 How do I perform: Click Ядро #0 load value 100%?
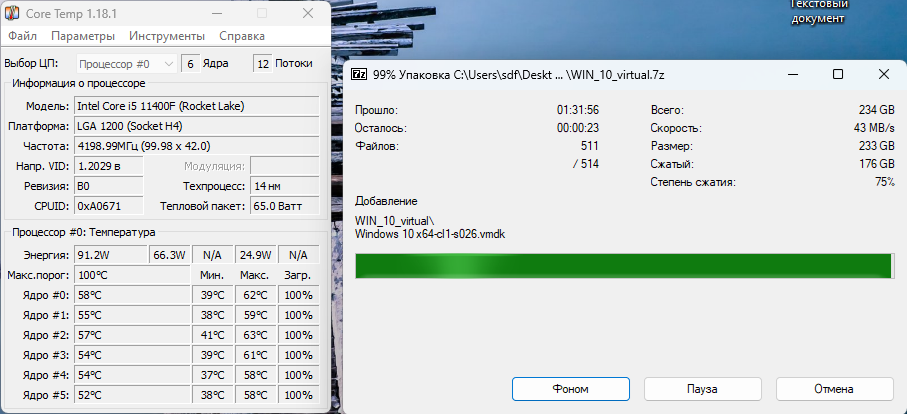pos(298,295)
